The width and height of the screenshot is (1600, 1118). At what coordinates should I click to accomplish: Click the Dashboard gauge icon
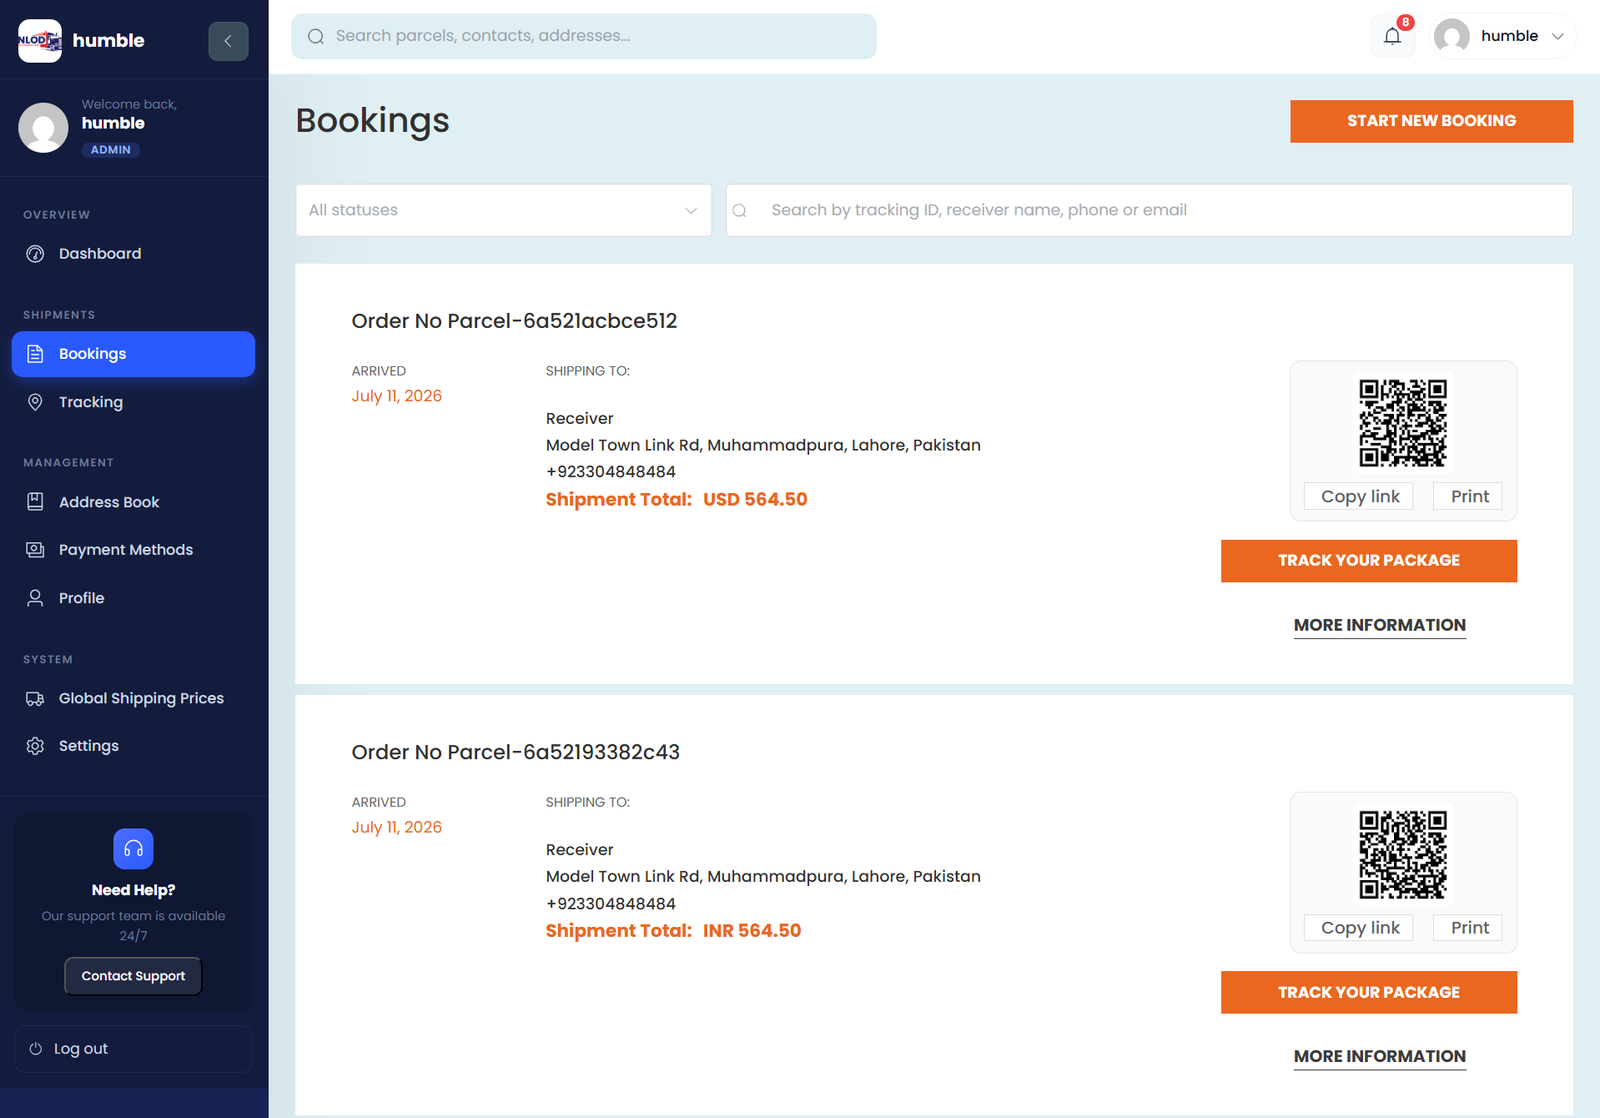point(35,254)
